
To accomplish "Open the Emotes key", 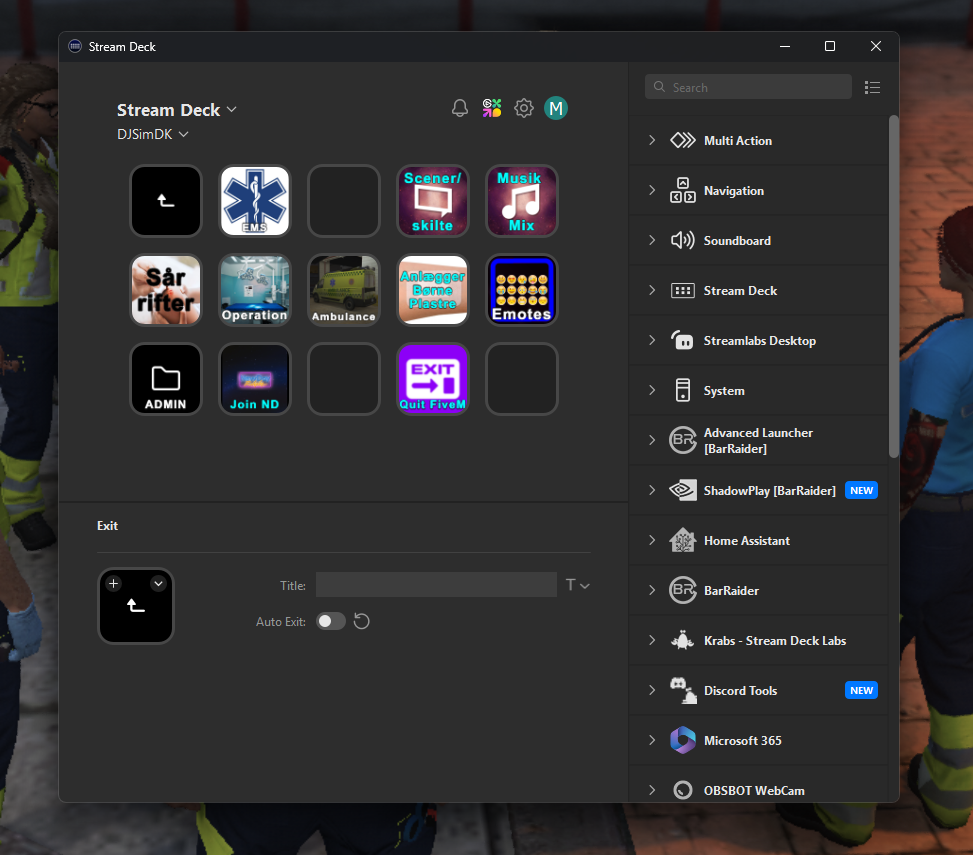I will (x=521, y=290).
